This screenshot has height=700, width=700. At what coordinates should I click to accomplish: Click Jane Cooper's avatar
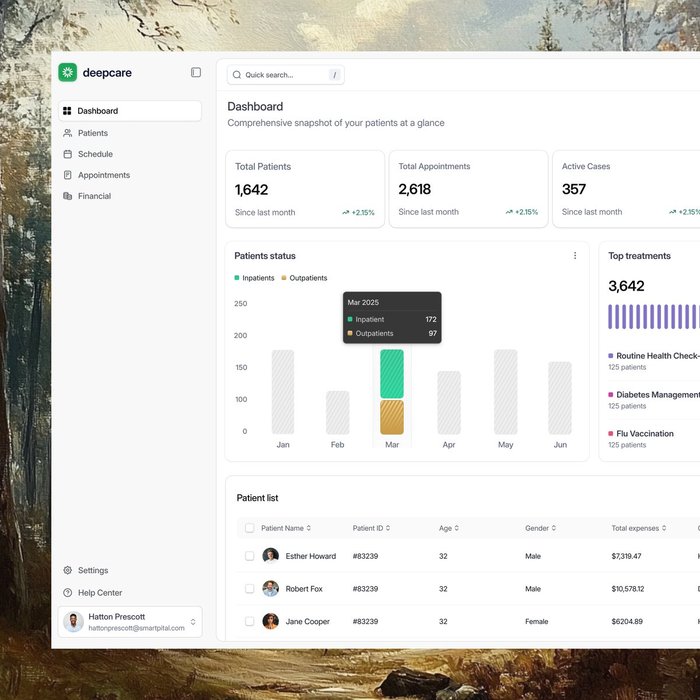pyautogui.click(x=271, y=621)
